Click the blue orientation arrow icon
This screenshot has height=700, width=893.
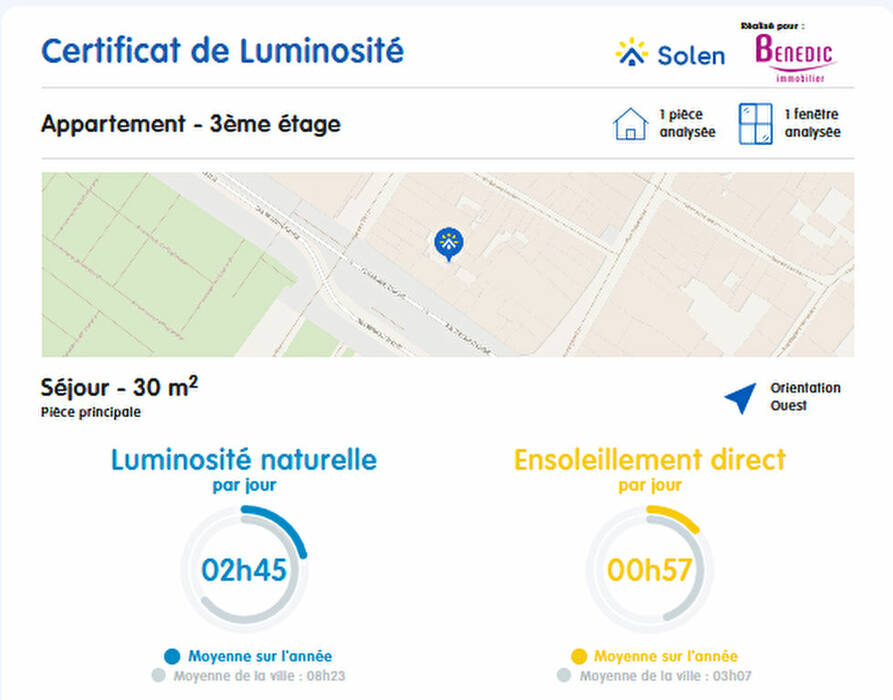740,397
